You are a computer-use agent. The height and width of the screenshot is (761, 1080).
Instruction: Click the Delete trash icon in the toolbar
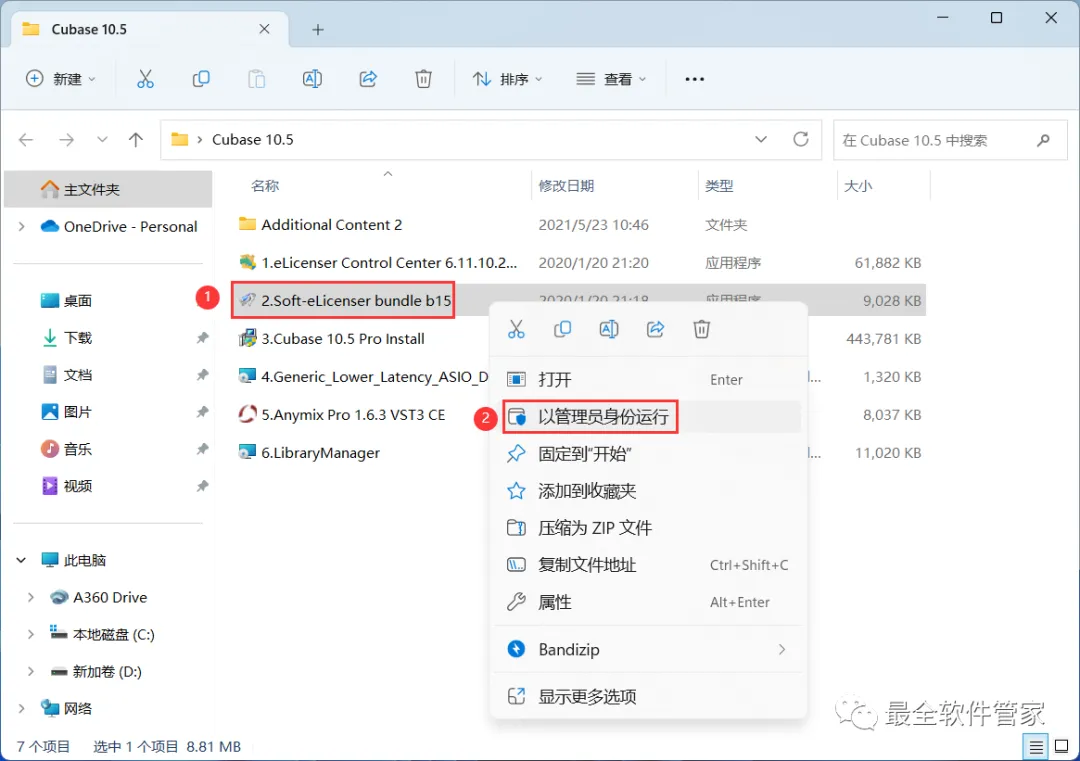coord(424,79)
